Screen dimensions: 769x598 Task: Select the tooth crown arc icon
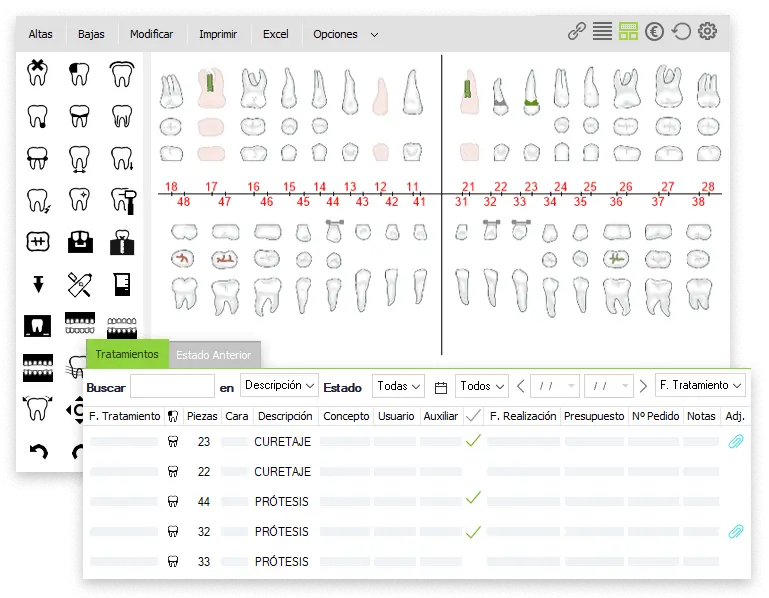click(122, 72)
